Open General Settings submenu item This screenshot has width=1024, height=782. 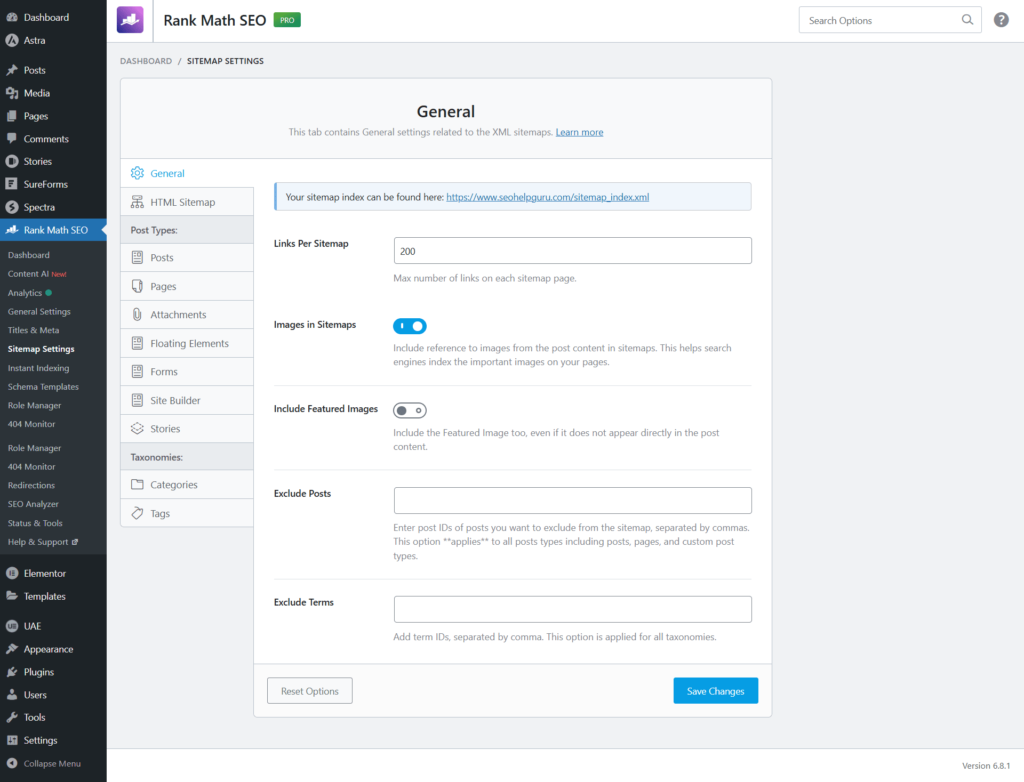tap(39, 312)
